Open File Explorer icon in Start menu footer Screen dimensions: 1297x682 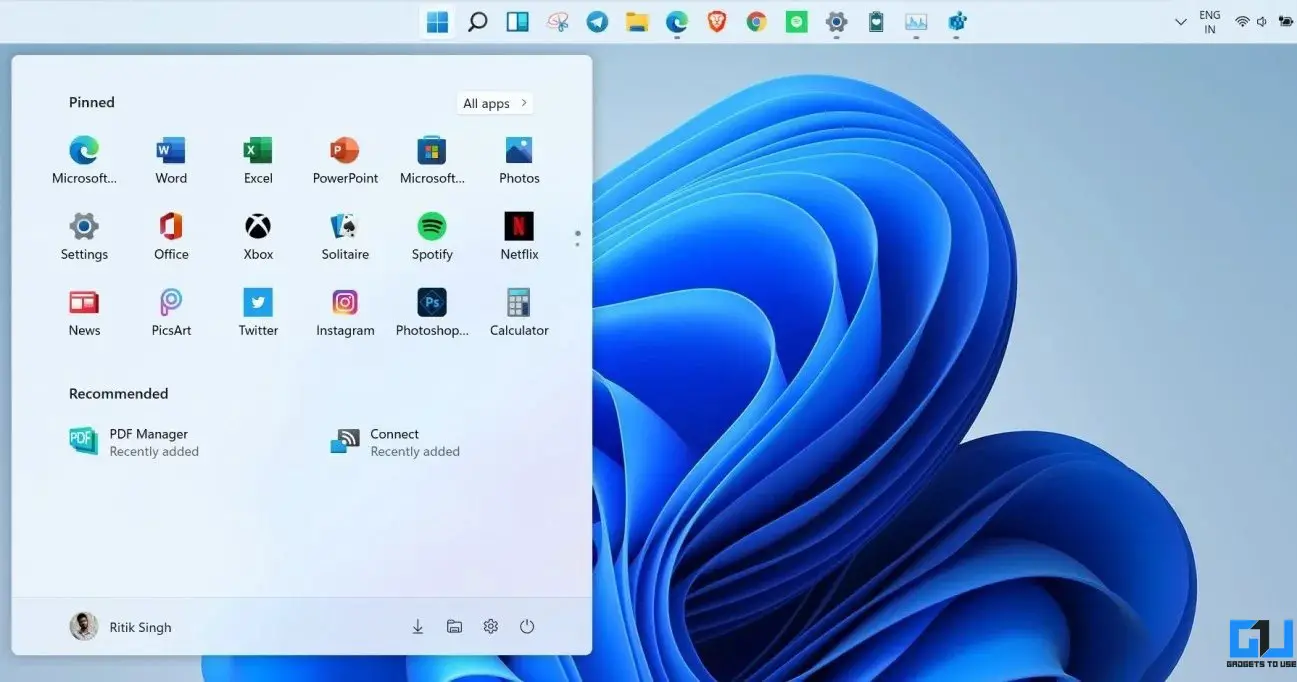[454, 627]
